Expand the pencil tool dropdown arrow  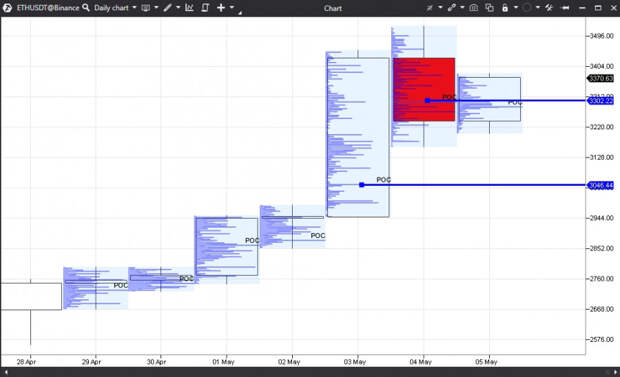[x=178, y=8]
